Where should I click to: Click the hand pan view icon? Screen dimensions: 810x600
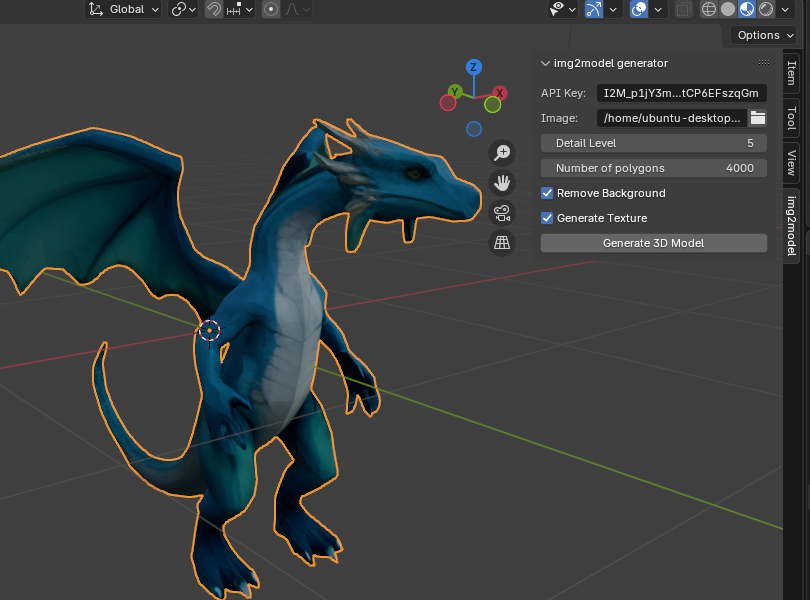502,182
